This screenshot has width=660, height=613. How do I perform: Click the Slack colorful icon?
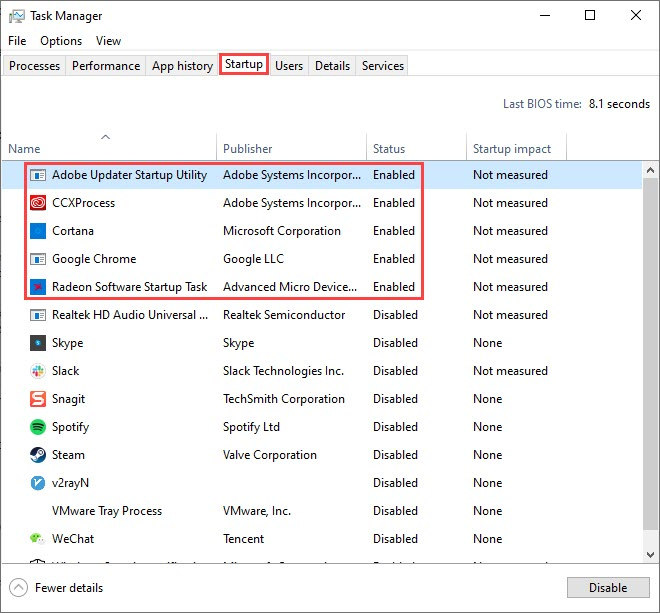pyautogui.click(x=38, y=371)
